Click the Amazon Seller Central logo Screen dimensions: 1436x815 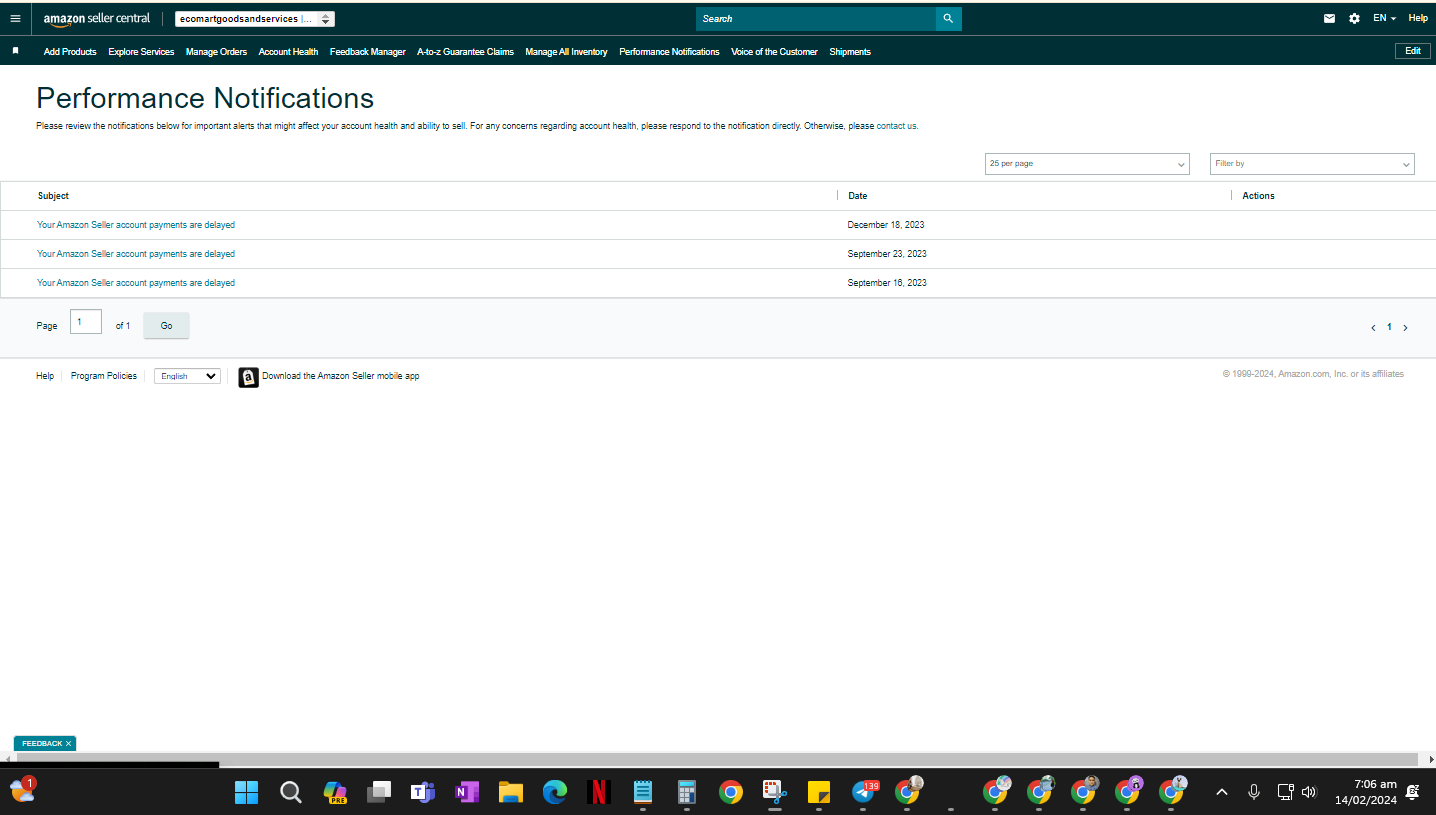(97, 19)
